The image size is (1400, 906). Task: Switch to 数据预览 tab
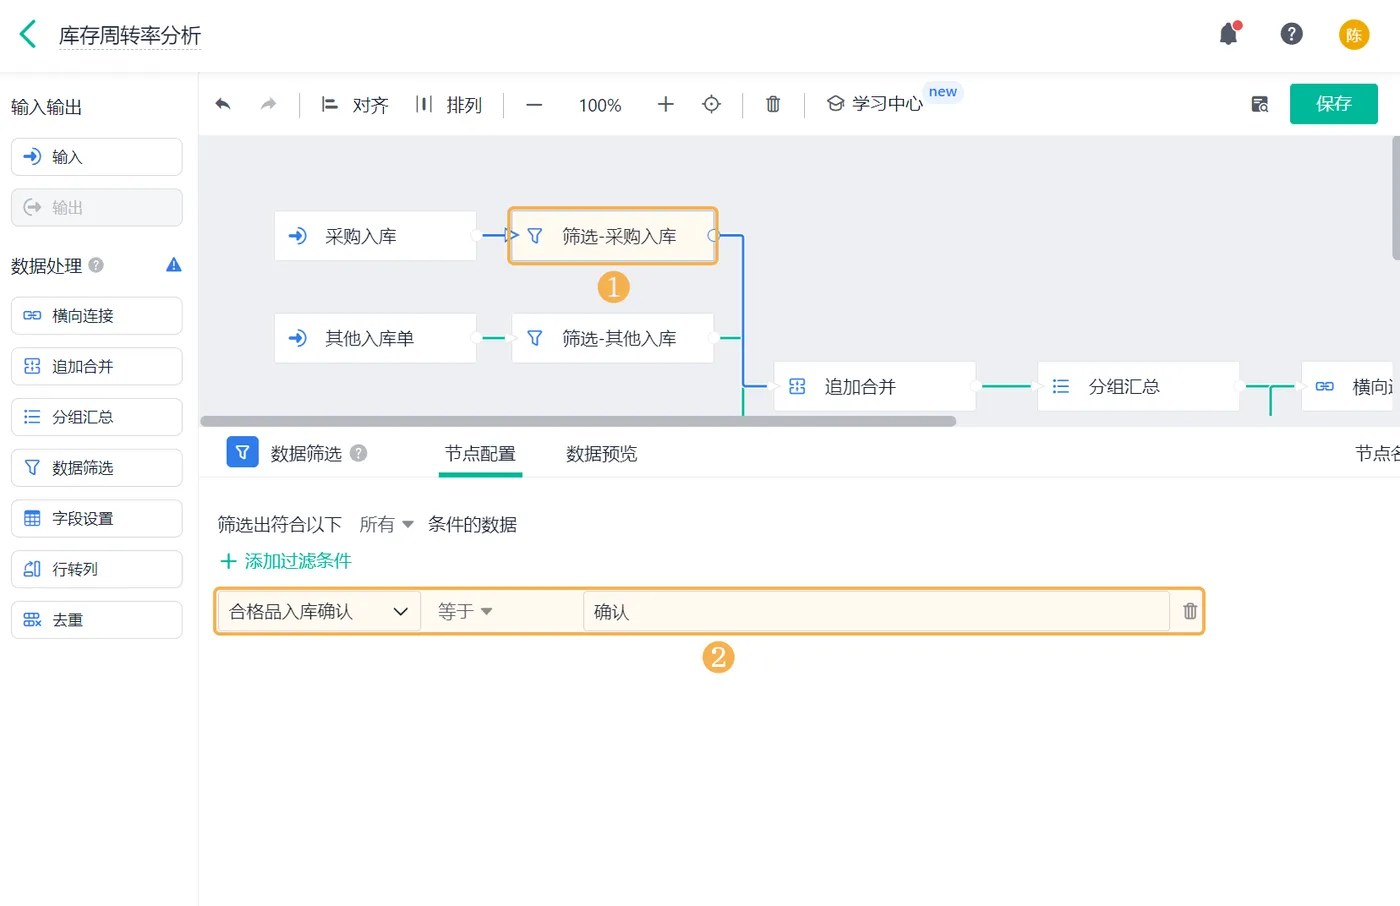click(601, 454)
